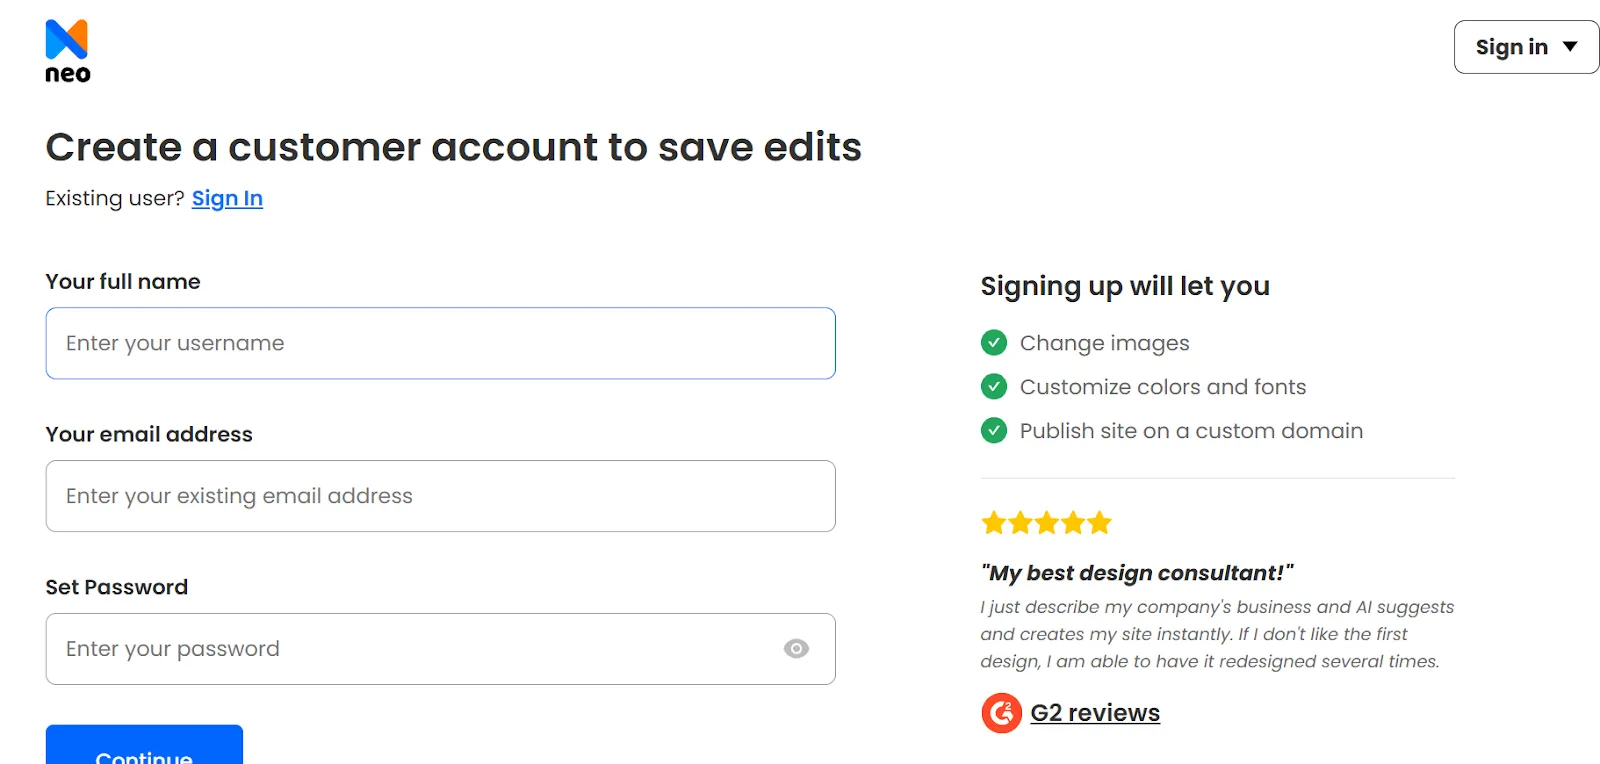Click into the Enter your password field
Image resolution: width=1600 pixels, height=764 pixels.
click(410, 649)
